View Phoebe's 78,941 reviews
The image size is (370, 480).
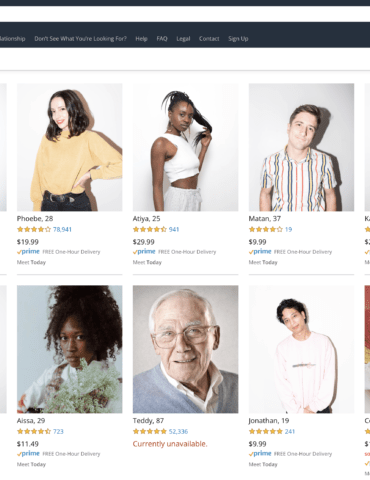(62, 229)
